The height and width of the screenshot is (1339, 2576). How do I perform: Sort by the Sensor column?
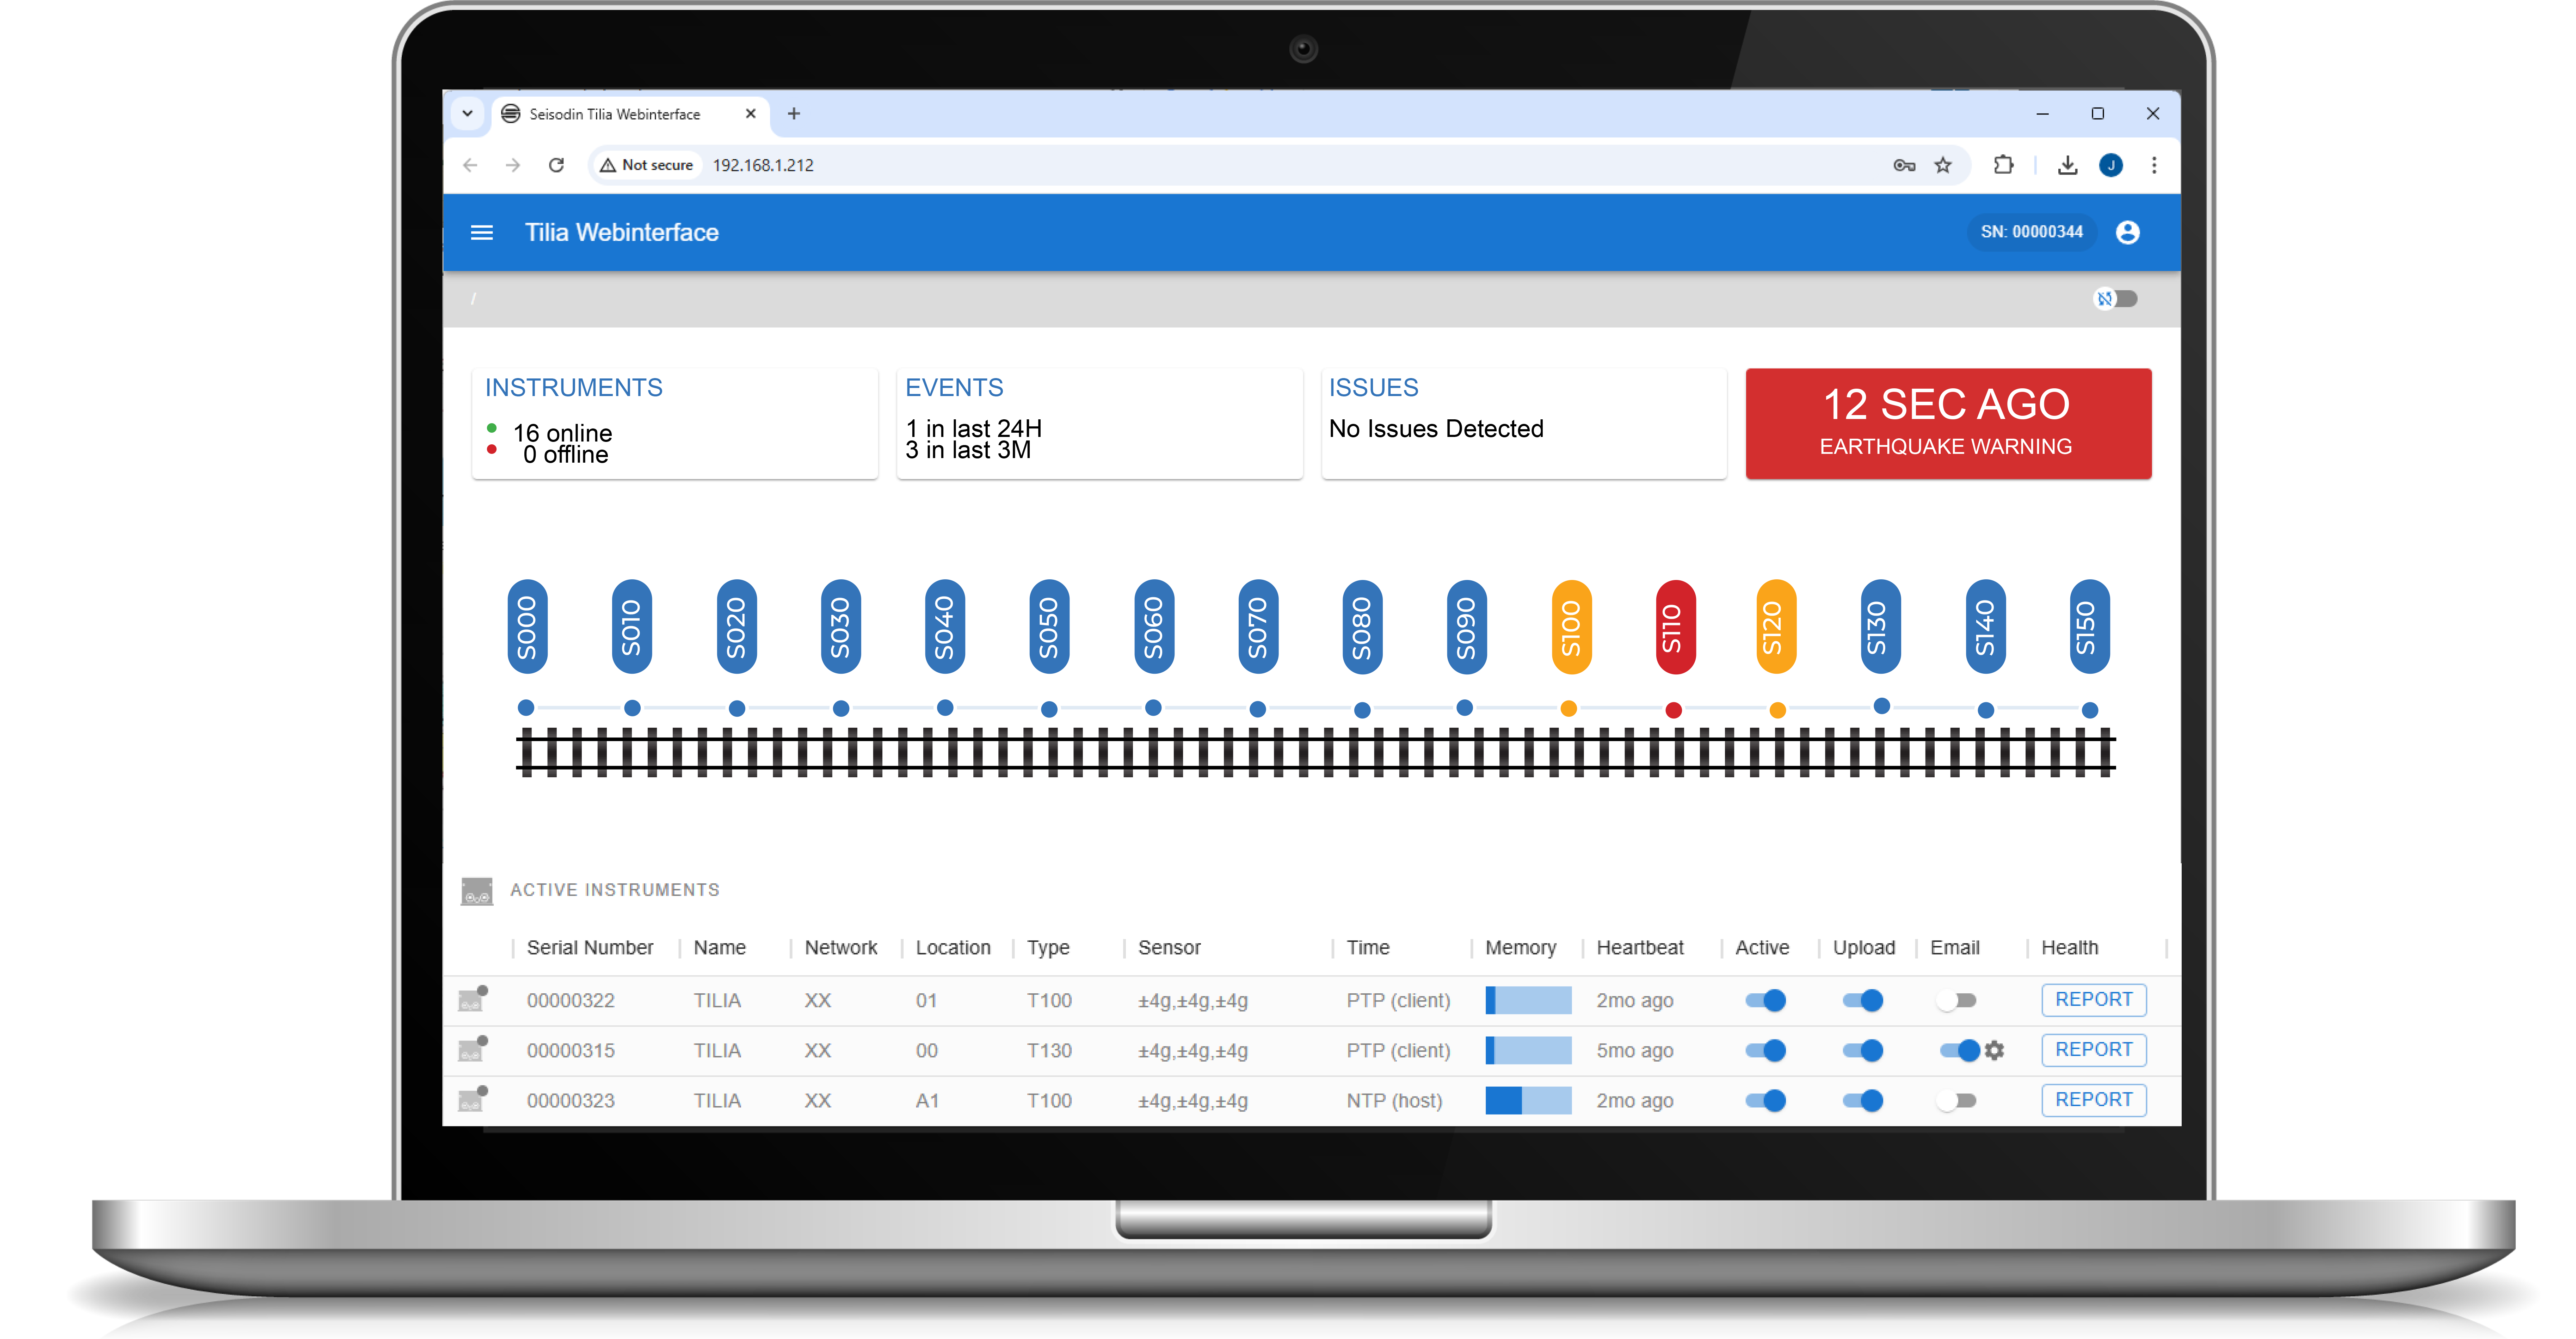pos(1169,947)
